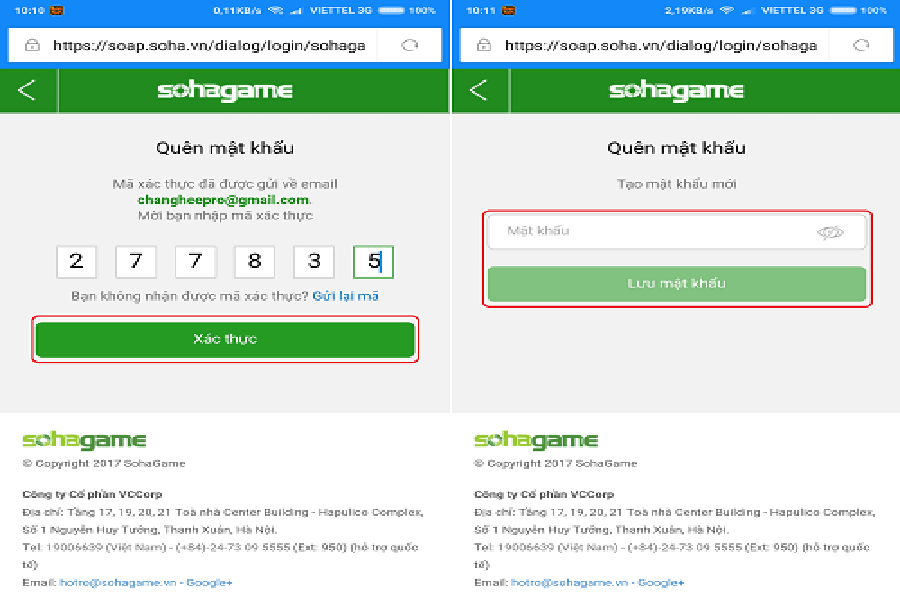The width and height of the screenshot is (900, 603).
Task: Tap the green sohagame footer logo on right
Action: (x=536, y=440)
